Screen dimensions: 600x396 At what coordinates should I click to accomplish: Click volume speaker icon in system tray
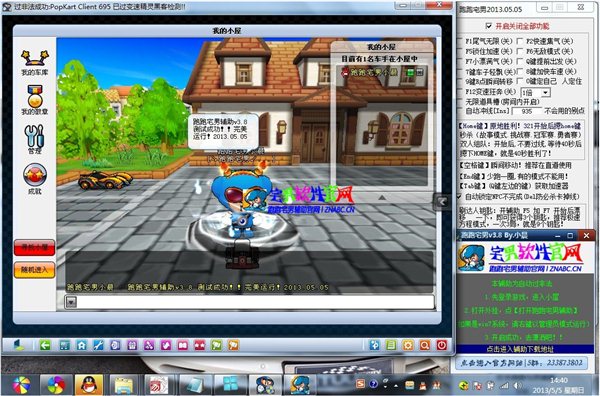(517, 386)
